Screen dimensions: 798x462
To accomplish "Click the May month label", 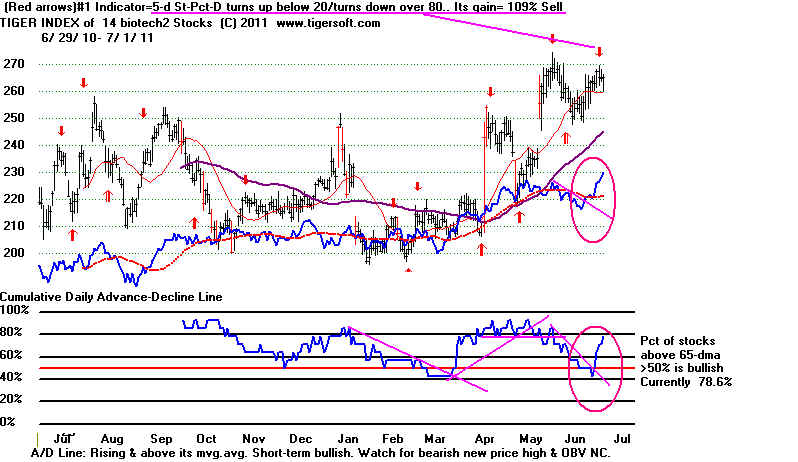I will pyautogui.click(x=530, y=439).
